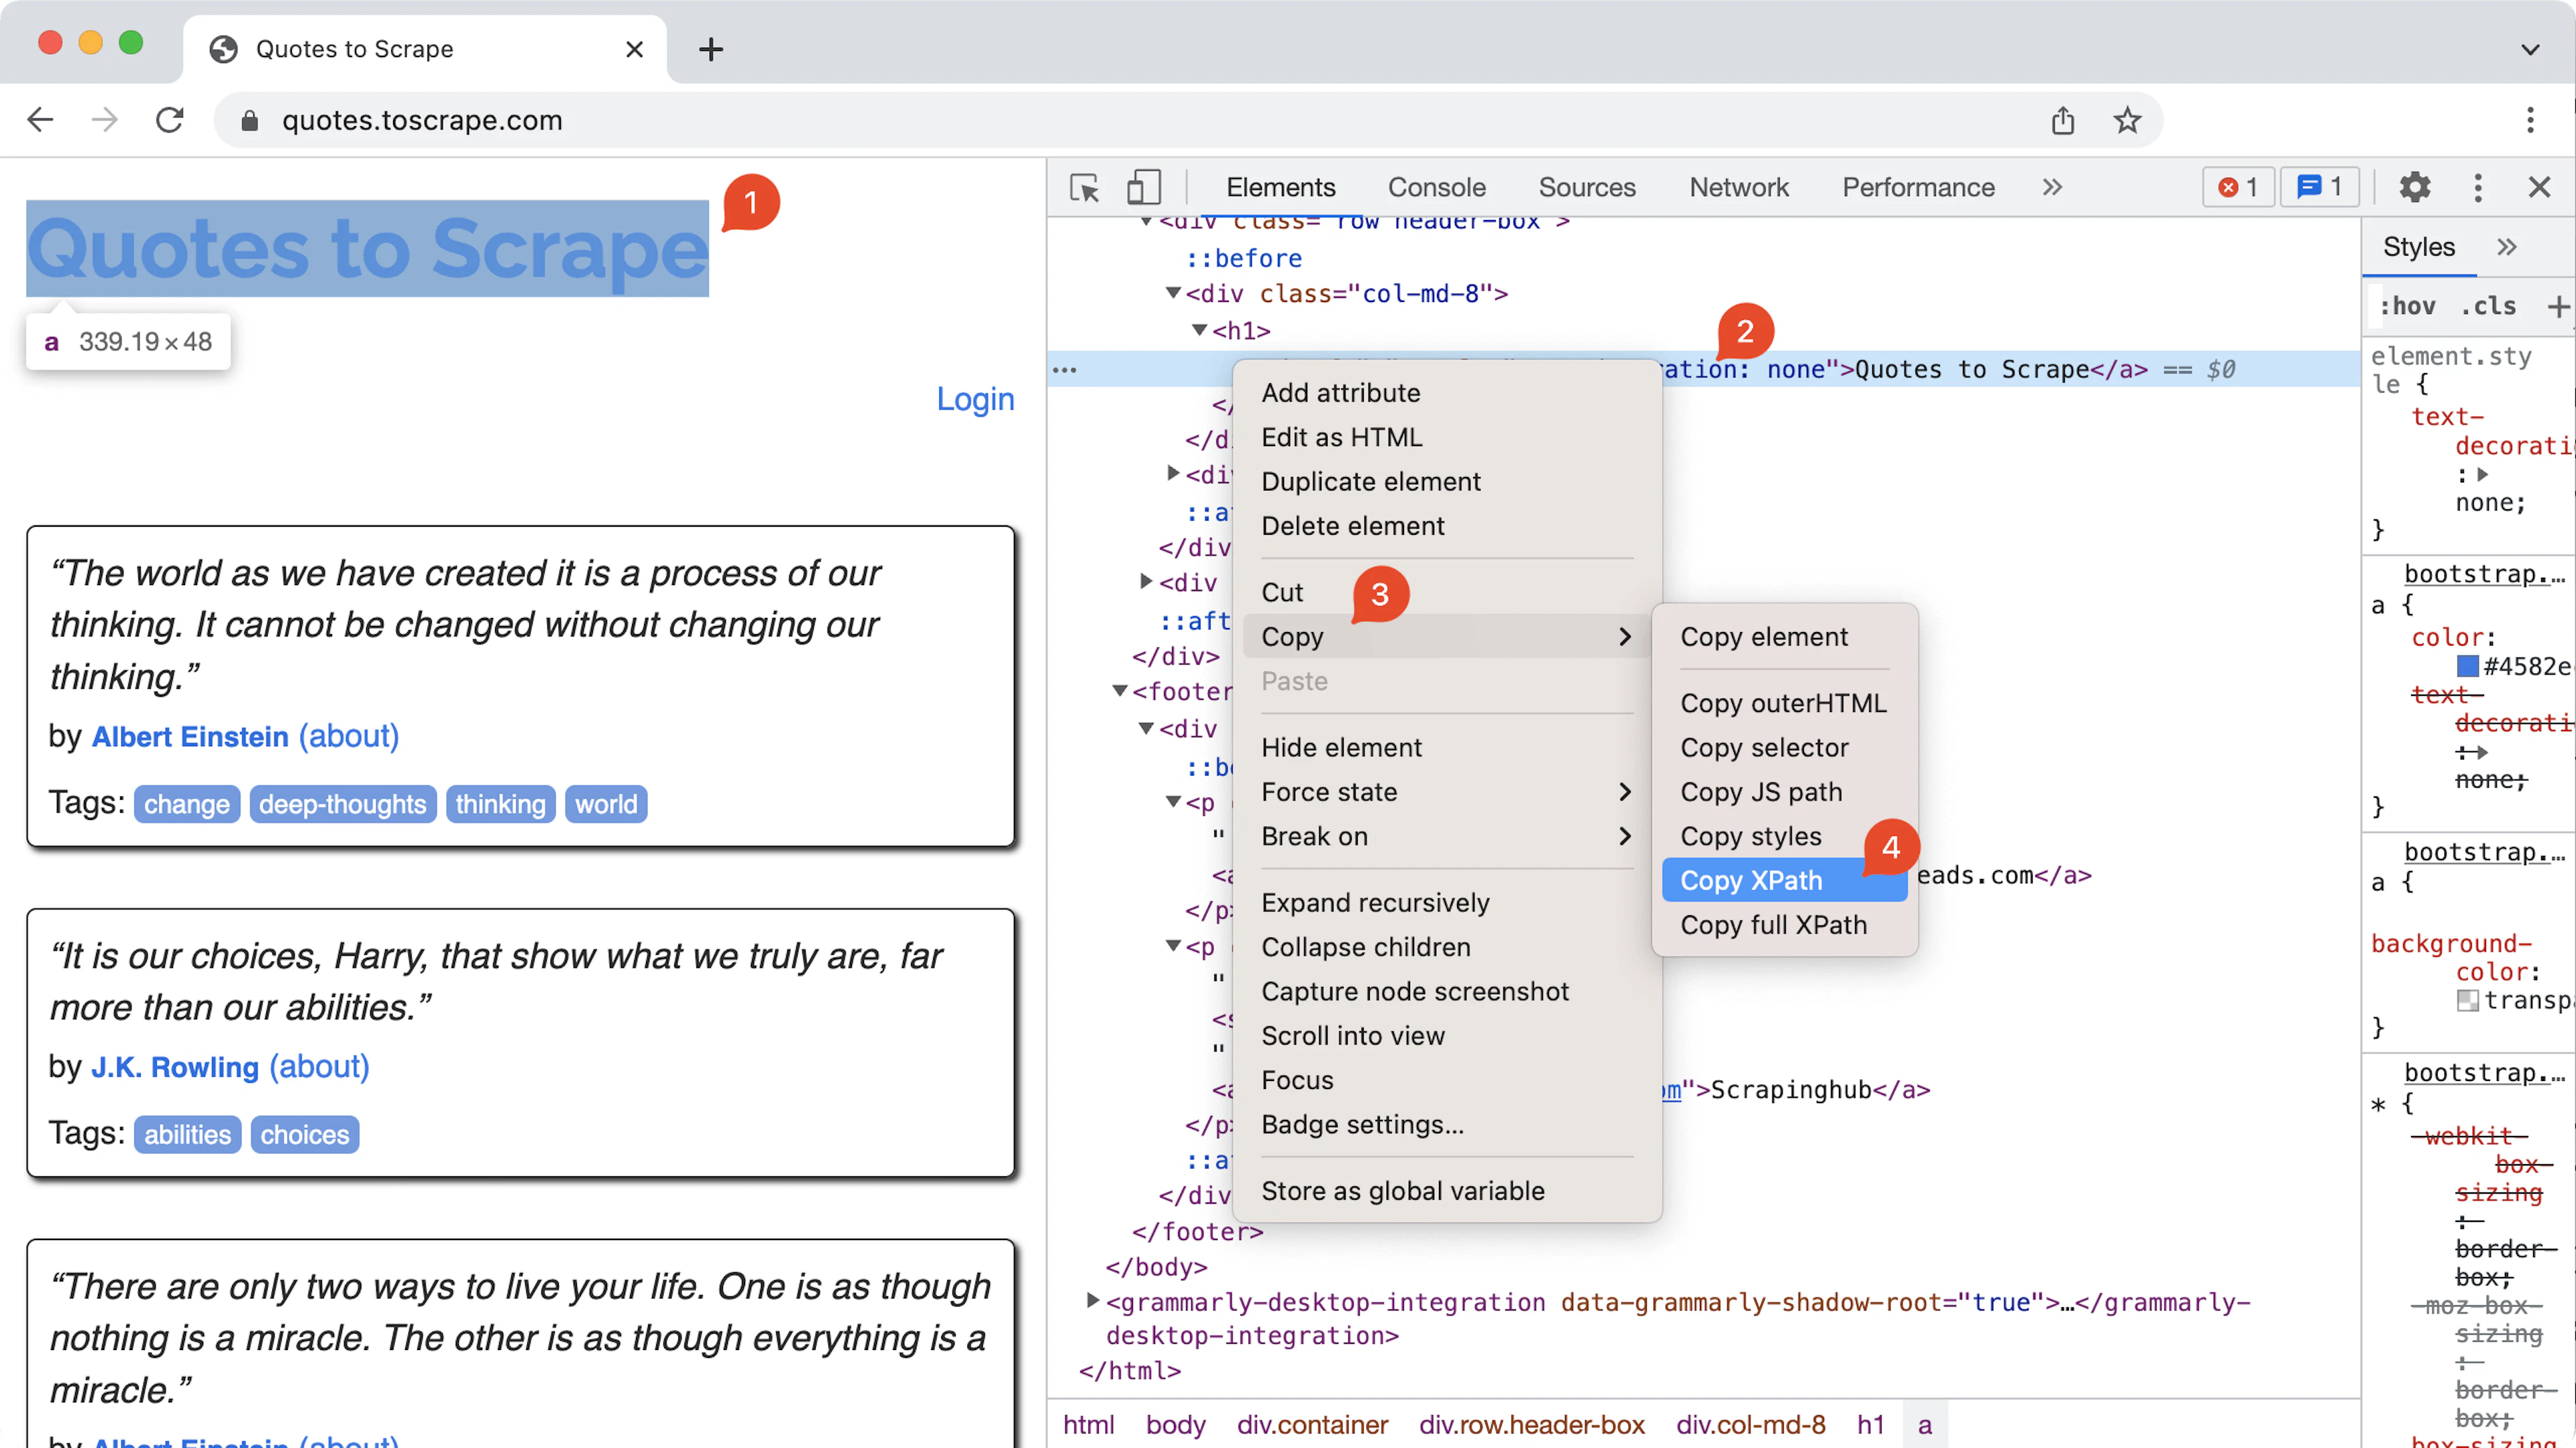
Task: Open J.K. Rowling about link
Action: point(319,1066)
